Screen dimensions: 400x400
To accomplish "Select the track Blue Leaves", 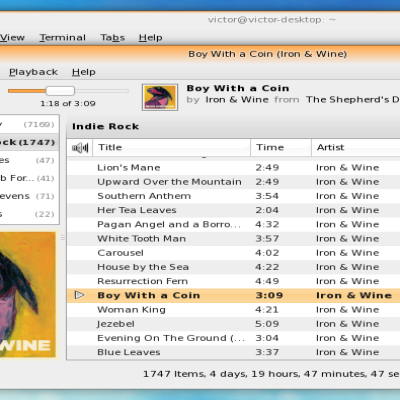I will (x=233, y=352).
